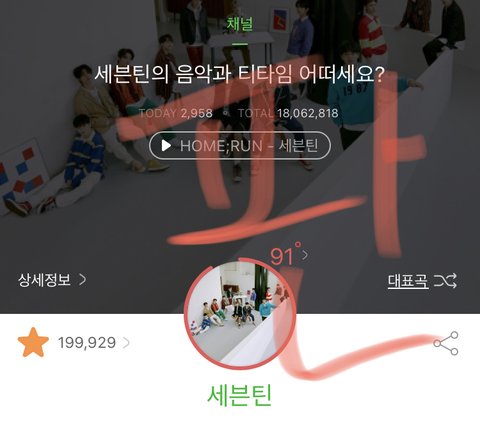The image size is (480, 426).
Task: Click the TODAY 2,958 visitor count
Action: pos(175,113)
